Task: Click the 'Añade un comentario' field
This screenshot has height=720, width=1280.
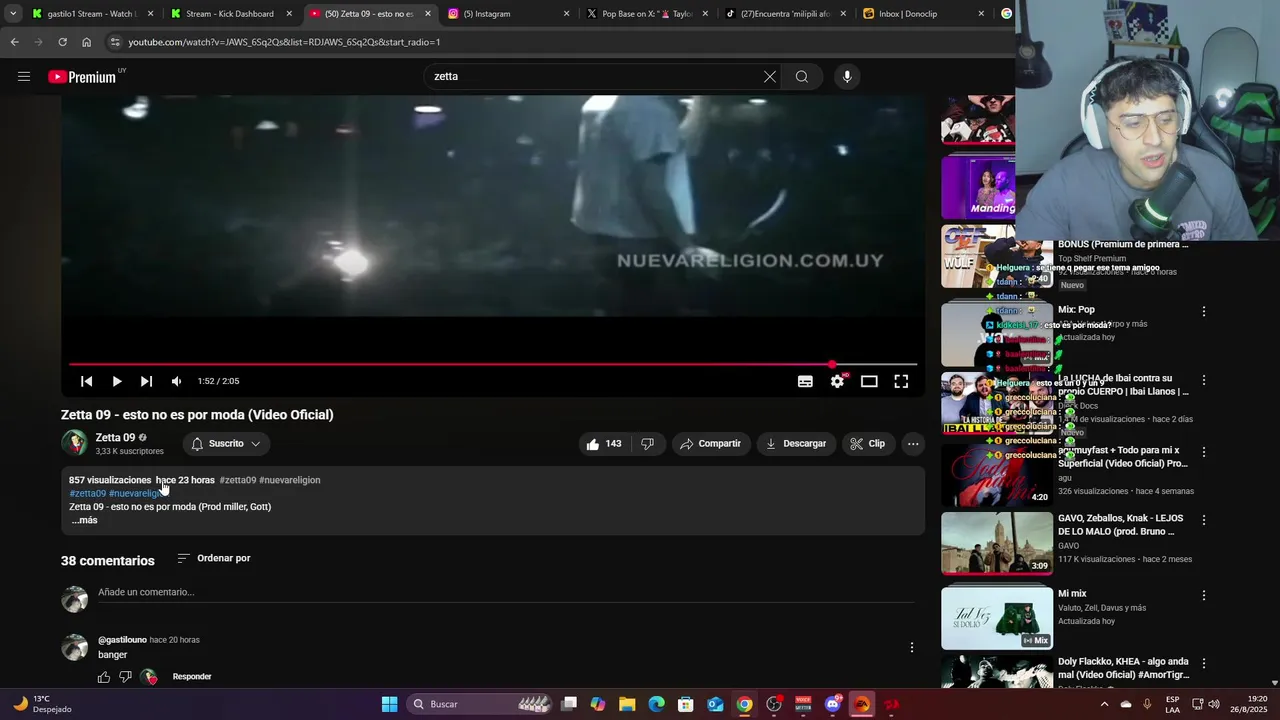Action: pyautogui.click(x=506, y=592)
